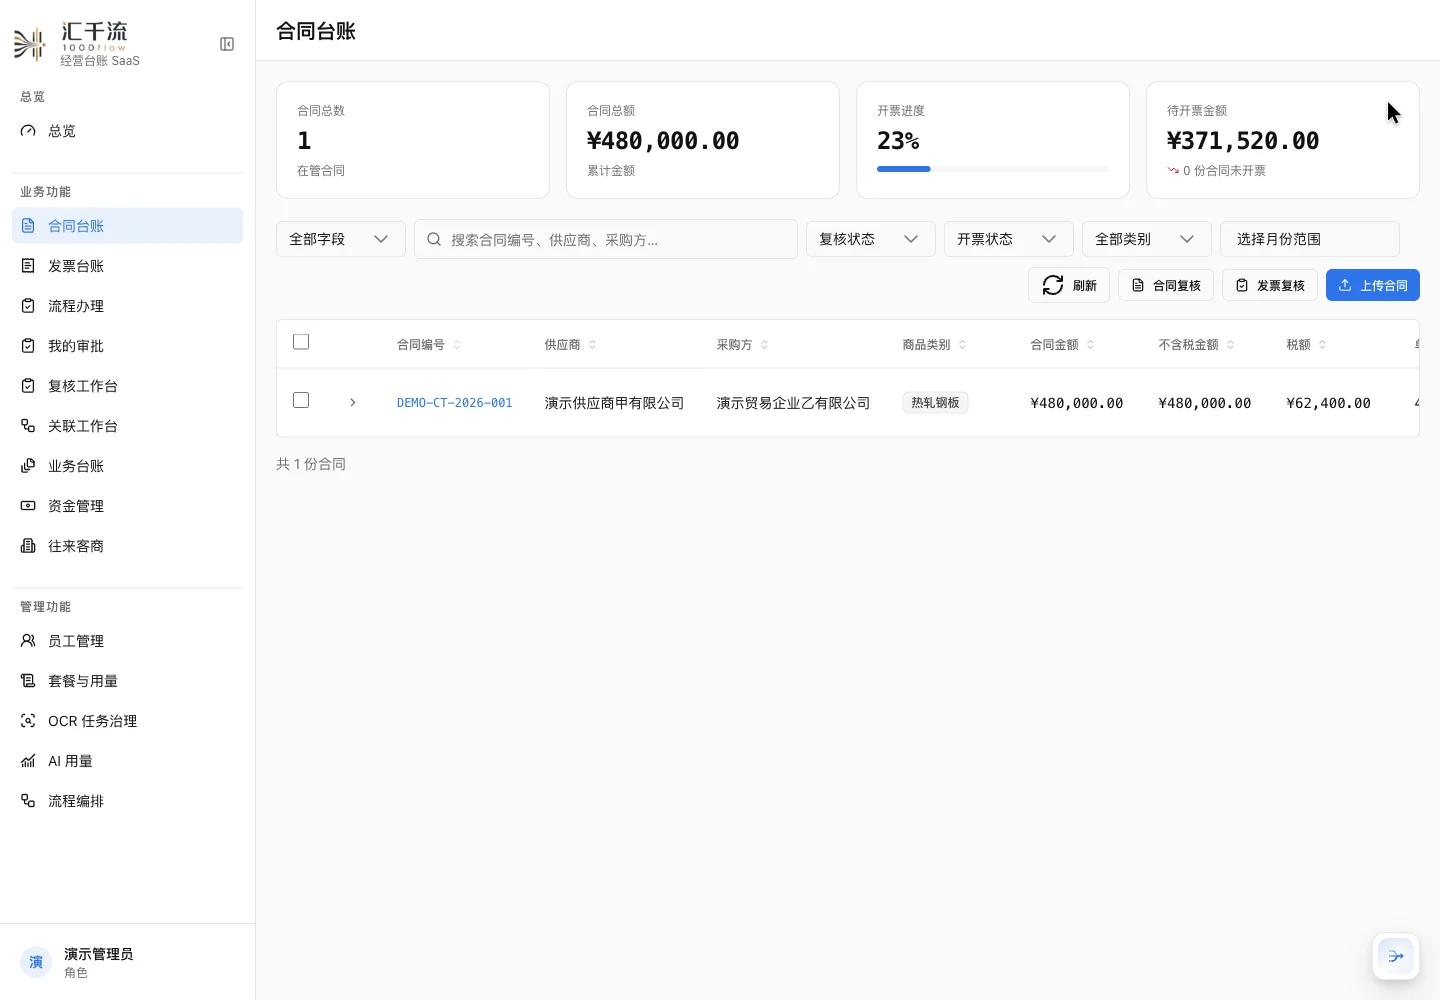Sort by 税额 column sort icon
Viewport: 1440px width, 1000px height.
[x=1322, y=345]
